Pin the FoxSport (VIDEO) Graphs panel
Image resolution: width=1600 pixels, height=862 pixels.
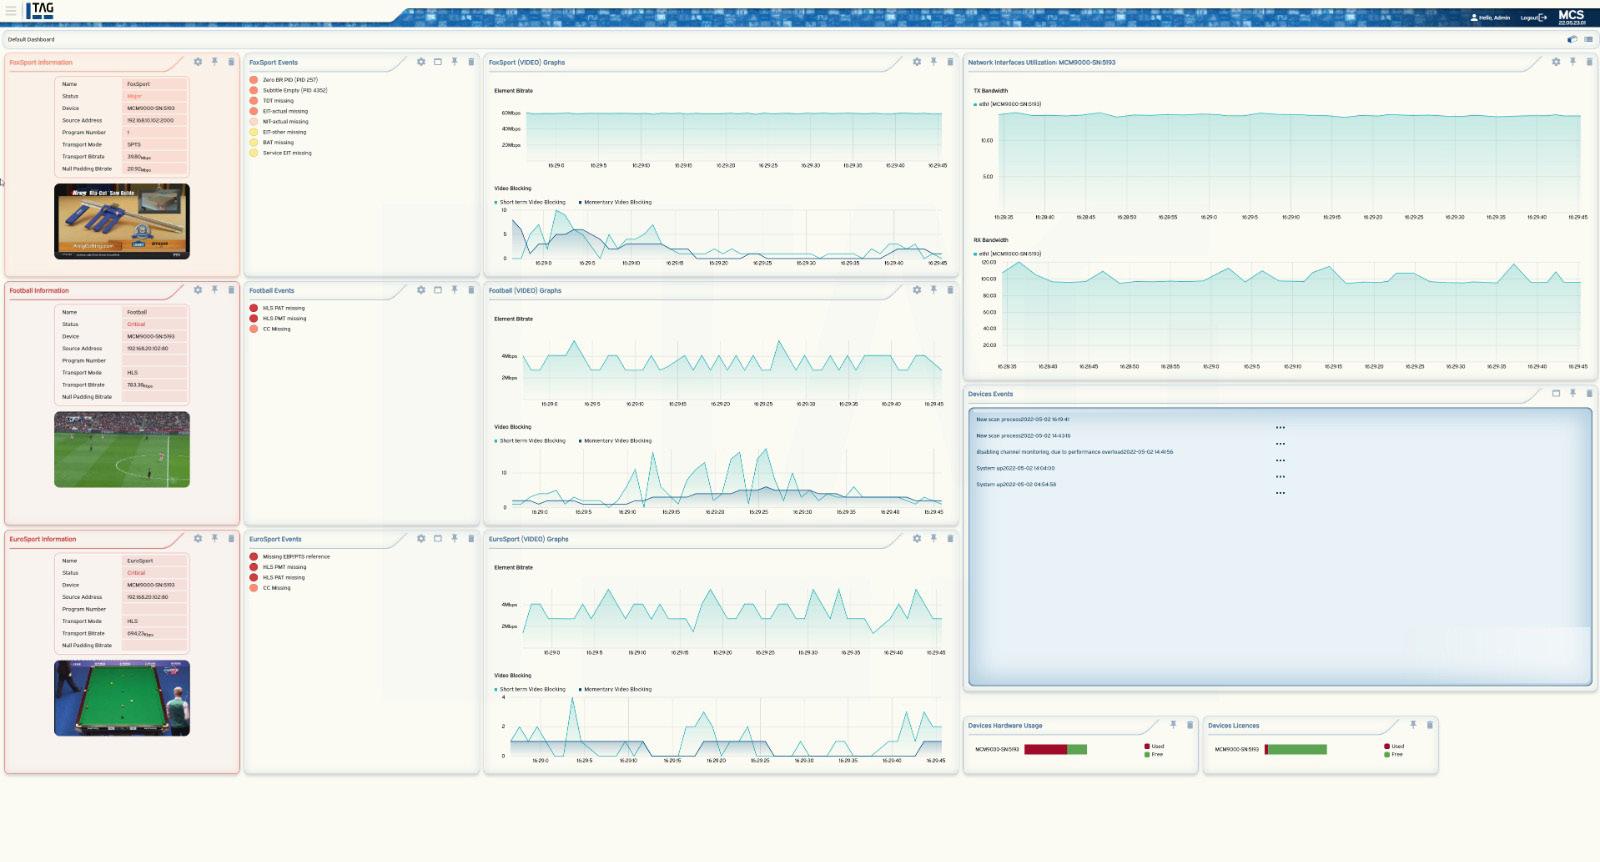934,62
